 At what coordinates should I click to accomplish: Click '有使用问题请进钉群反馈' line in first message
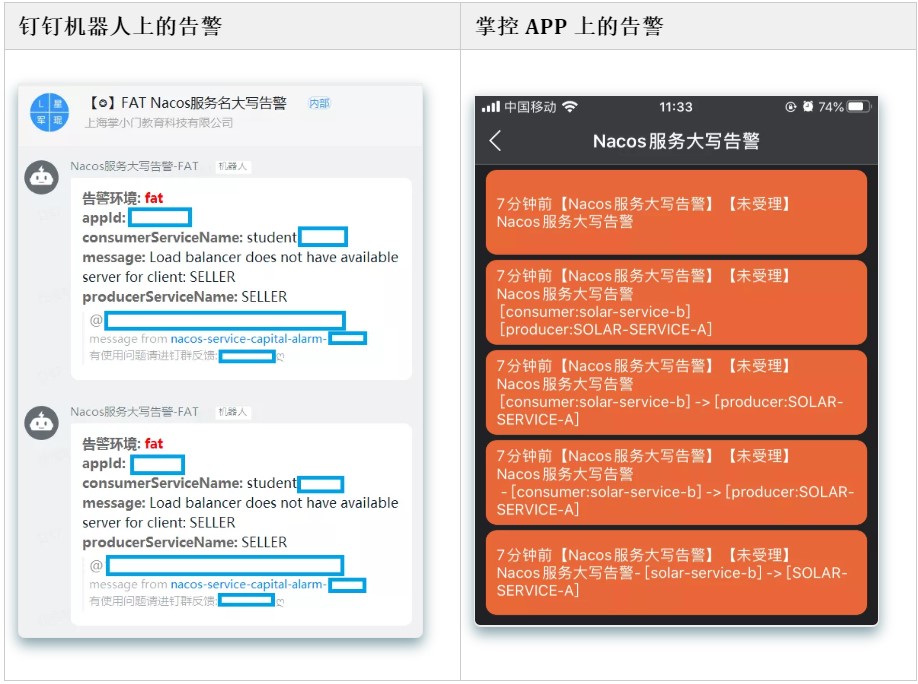tap(153, 355)
